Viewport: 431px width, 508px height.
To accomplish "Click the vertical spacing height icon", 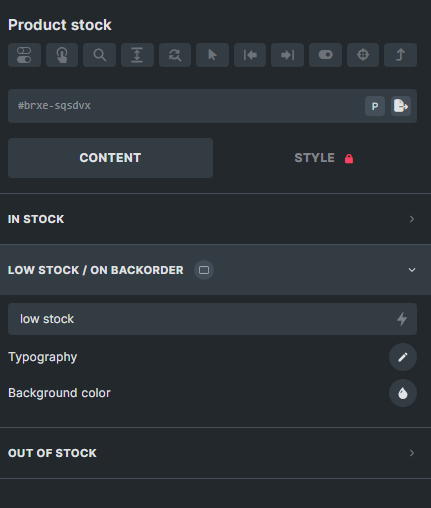I will (137, 55).
